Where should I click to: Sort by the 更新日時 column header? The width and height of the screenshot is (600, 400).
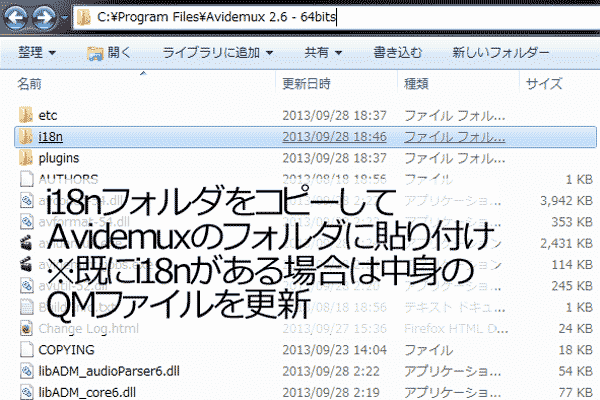(306, 83)
